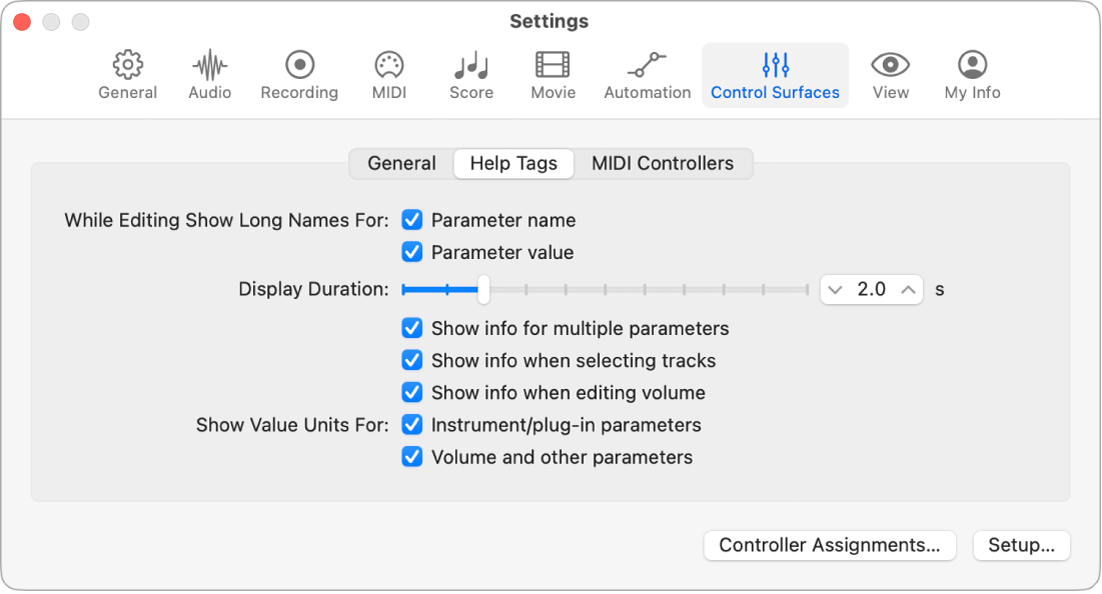Screen dimensions: 1102x594
Task: Select the General sub-tab
Action: (401, 163)
